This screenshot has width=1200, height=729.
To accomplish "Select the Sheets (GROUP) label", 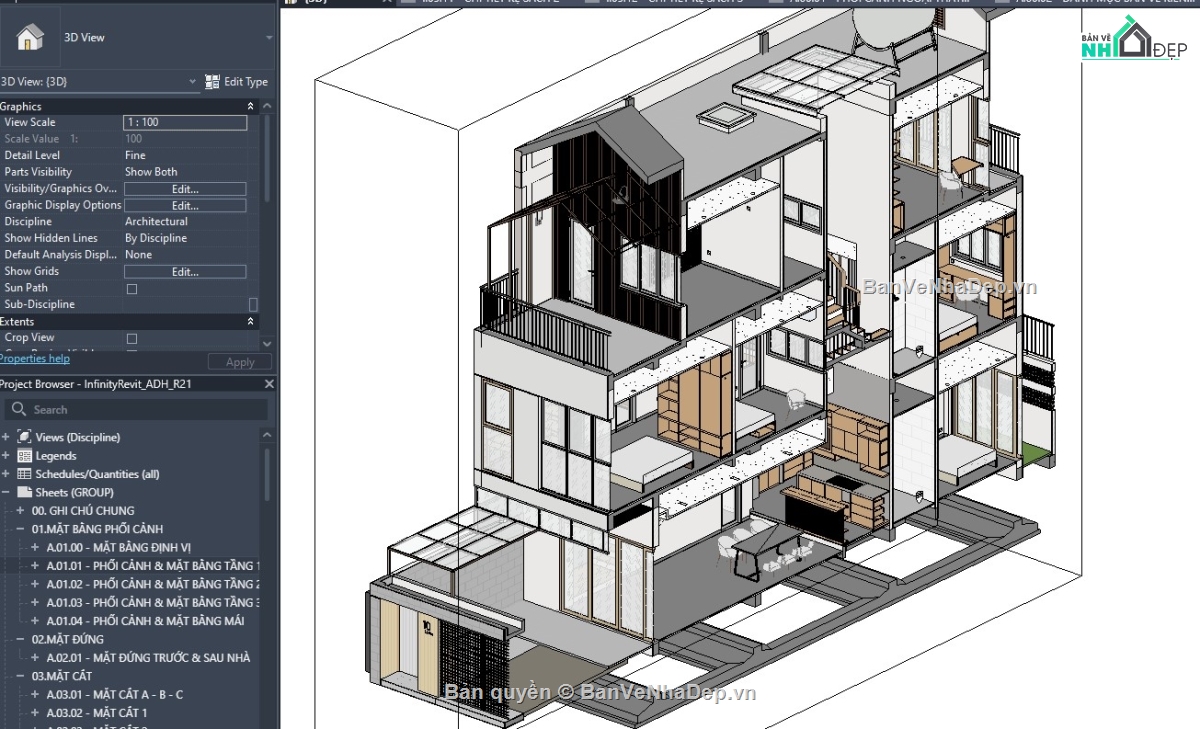I will point(74,492).
